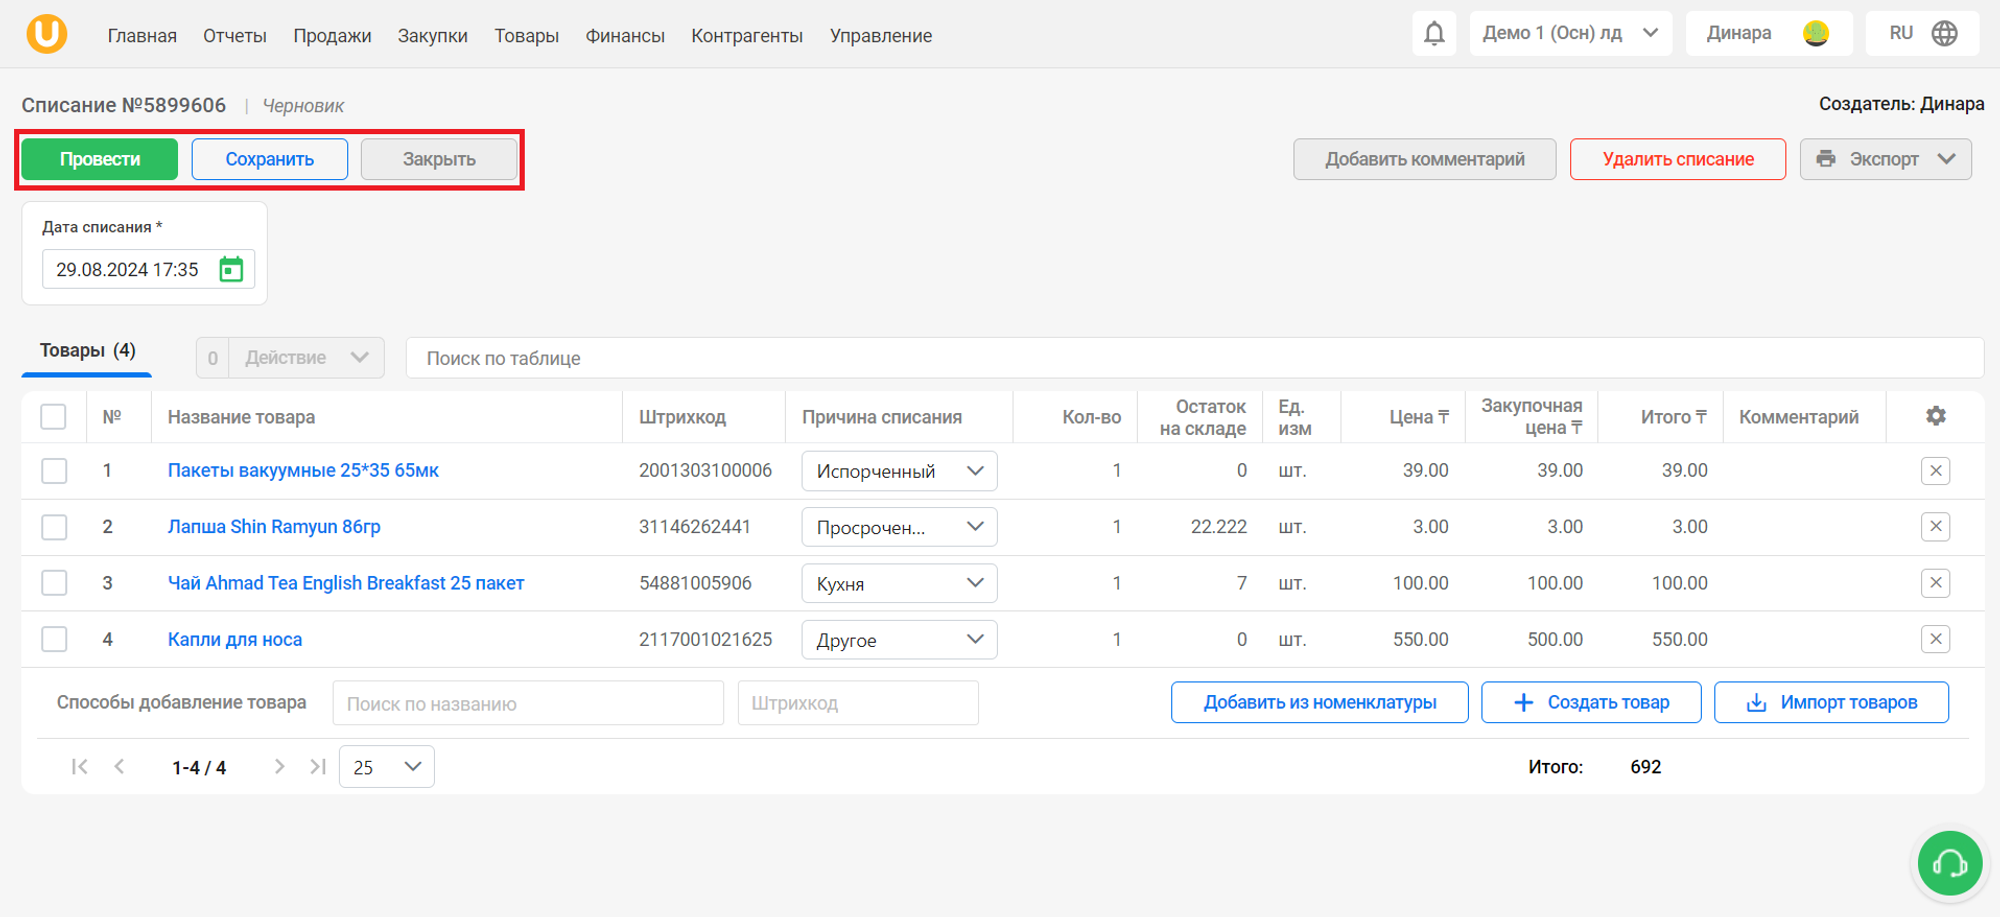
Task: Remove row Чай Ahmad Tea with X
Action: tap(1936, 583)
